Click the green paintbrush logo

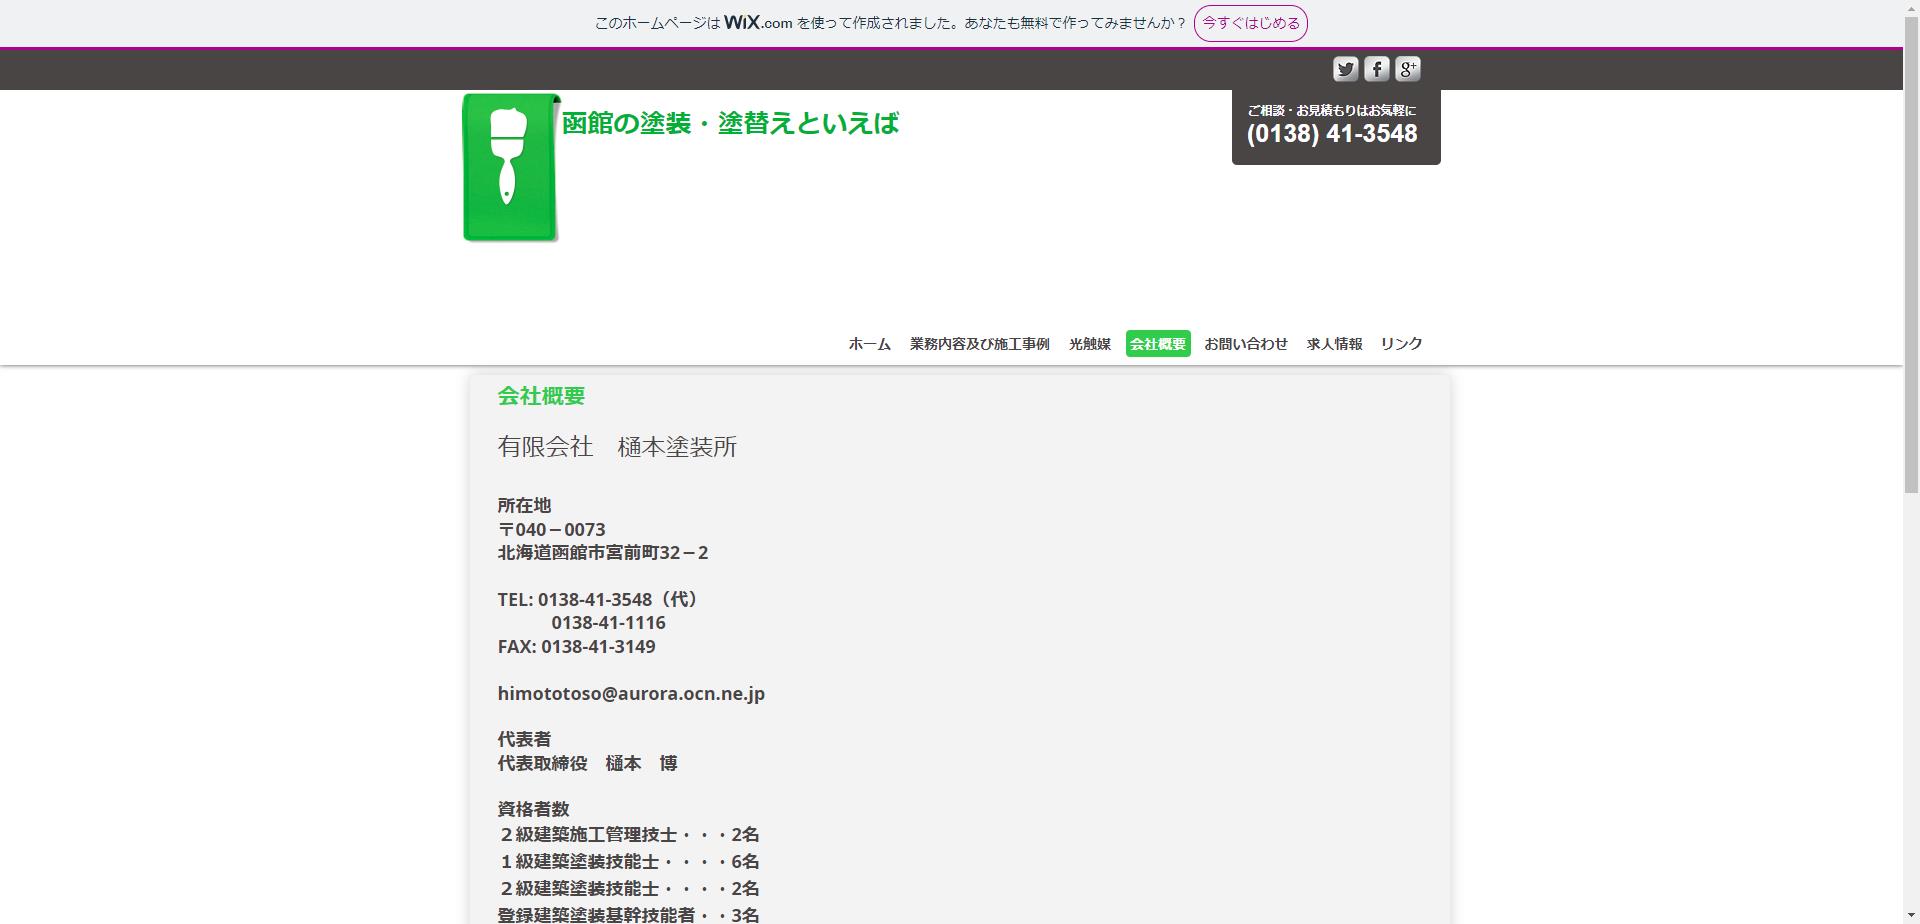click(508, 166)
